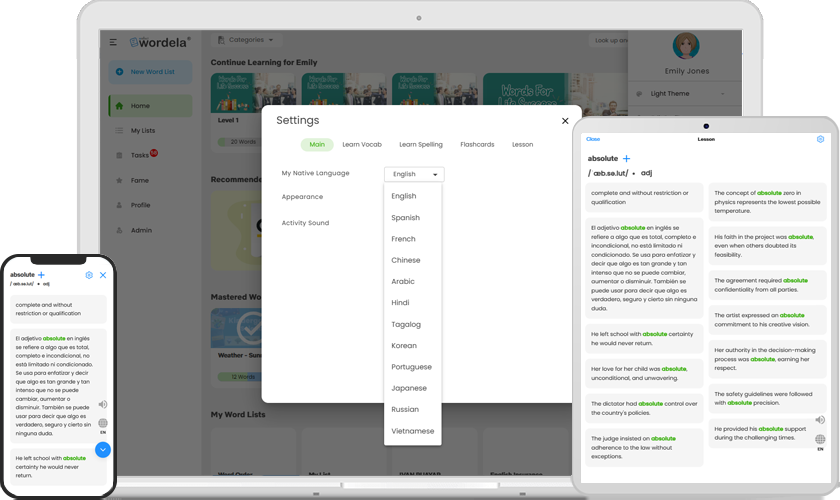Click the Profile person icon
The image size is (840, 500).
click(x=119, y=205)
